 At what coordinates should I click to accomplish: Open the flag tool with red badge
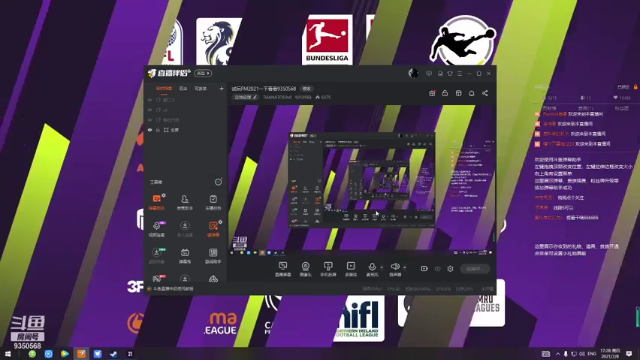(157, 278)
